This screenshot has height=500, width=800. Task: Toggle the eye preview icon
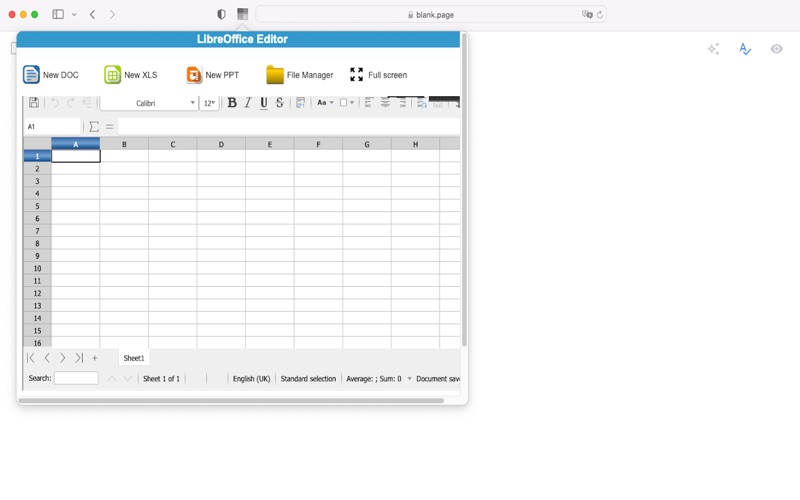777,49
